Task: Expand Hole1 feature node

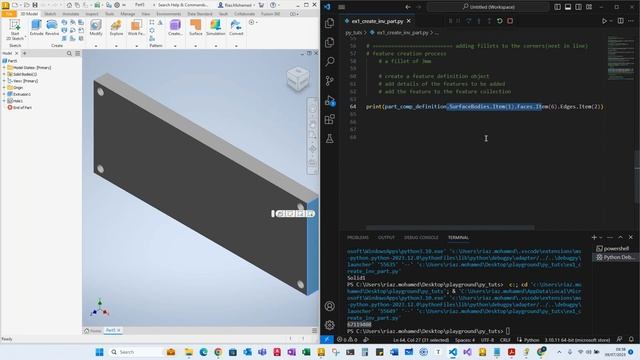Action: coord(4,100)
